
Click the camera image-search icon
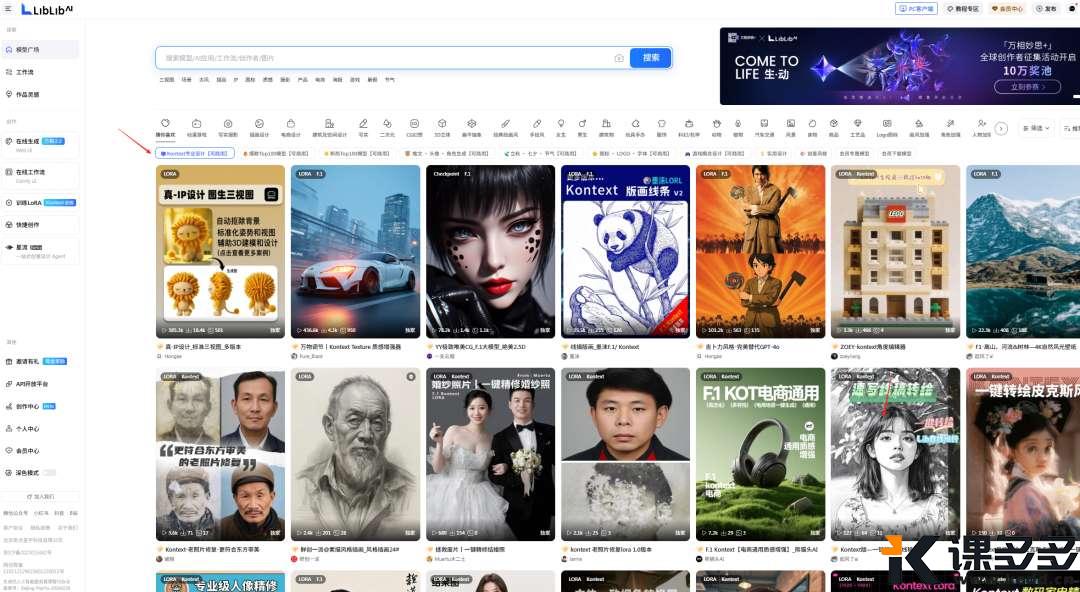tap(619, 59)
